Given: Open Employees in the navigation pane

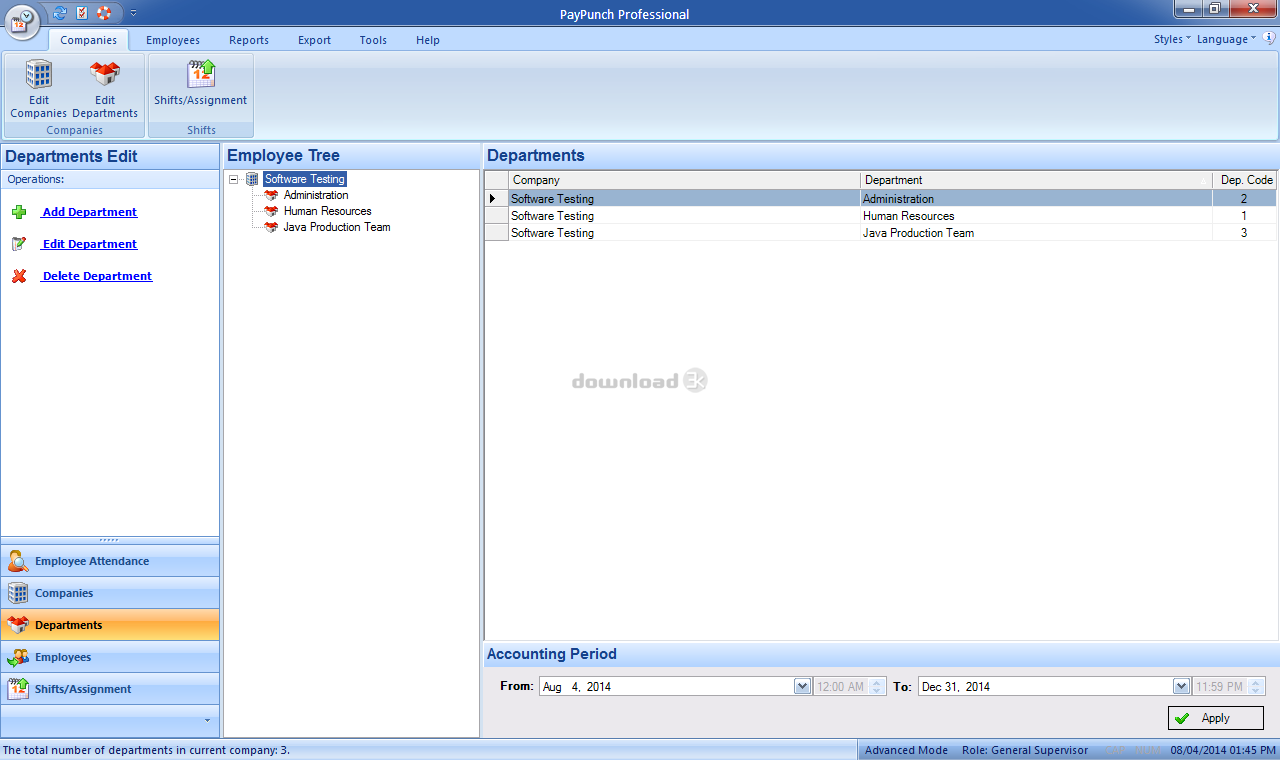Looking at the screenshot, I should point(110,657).
